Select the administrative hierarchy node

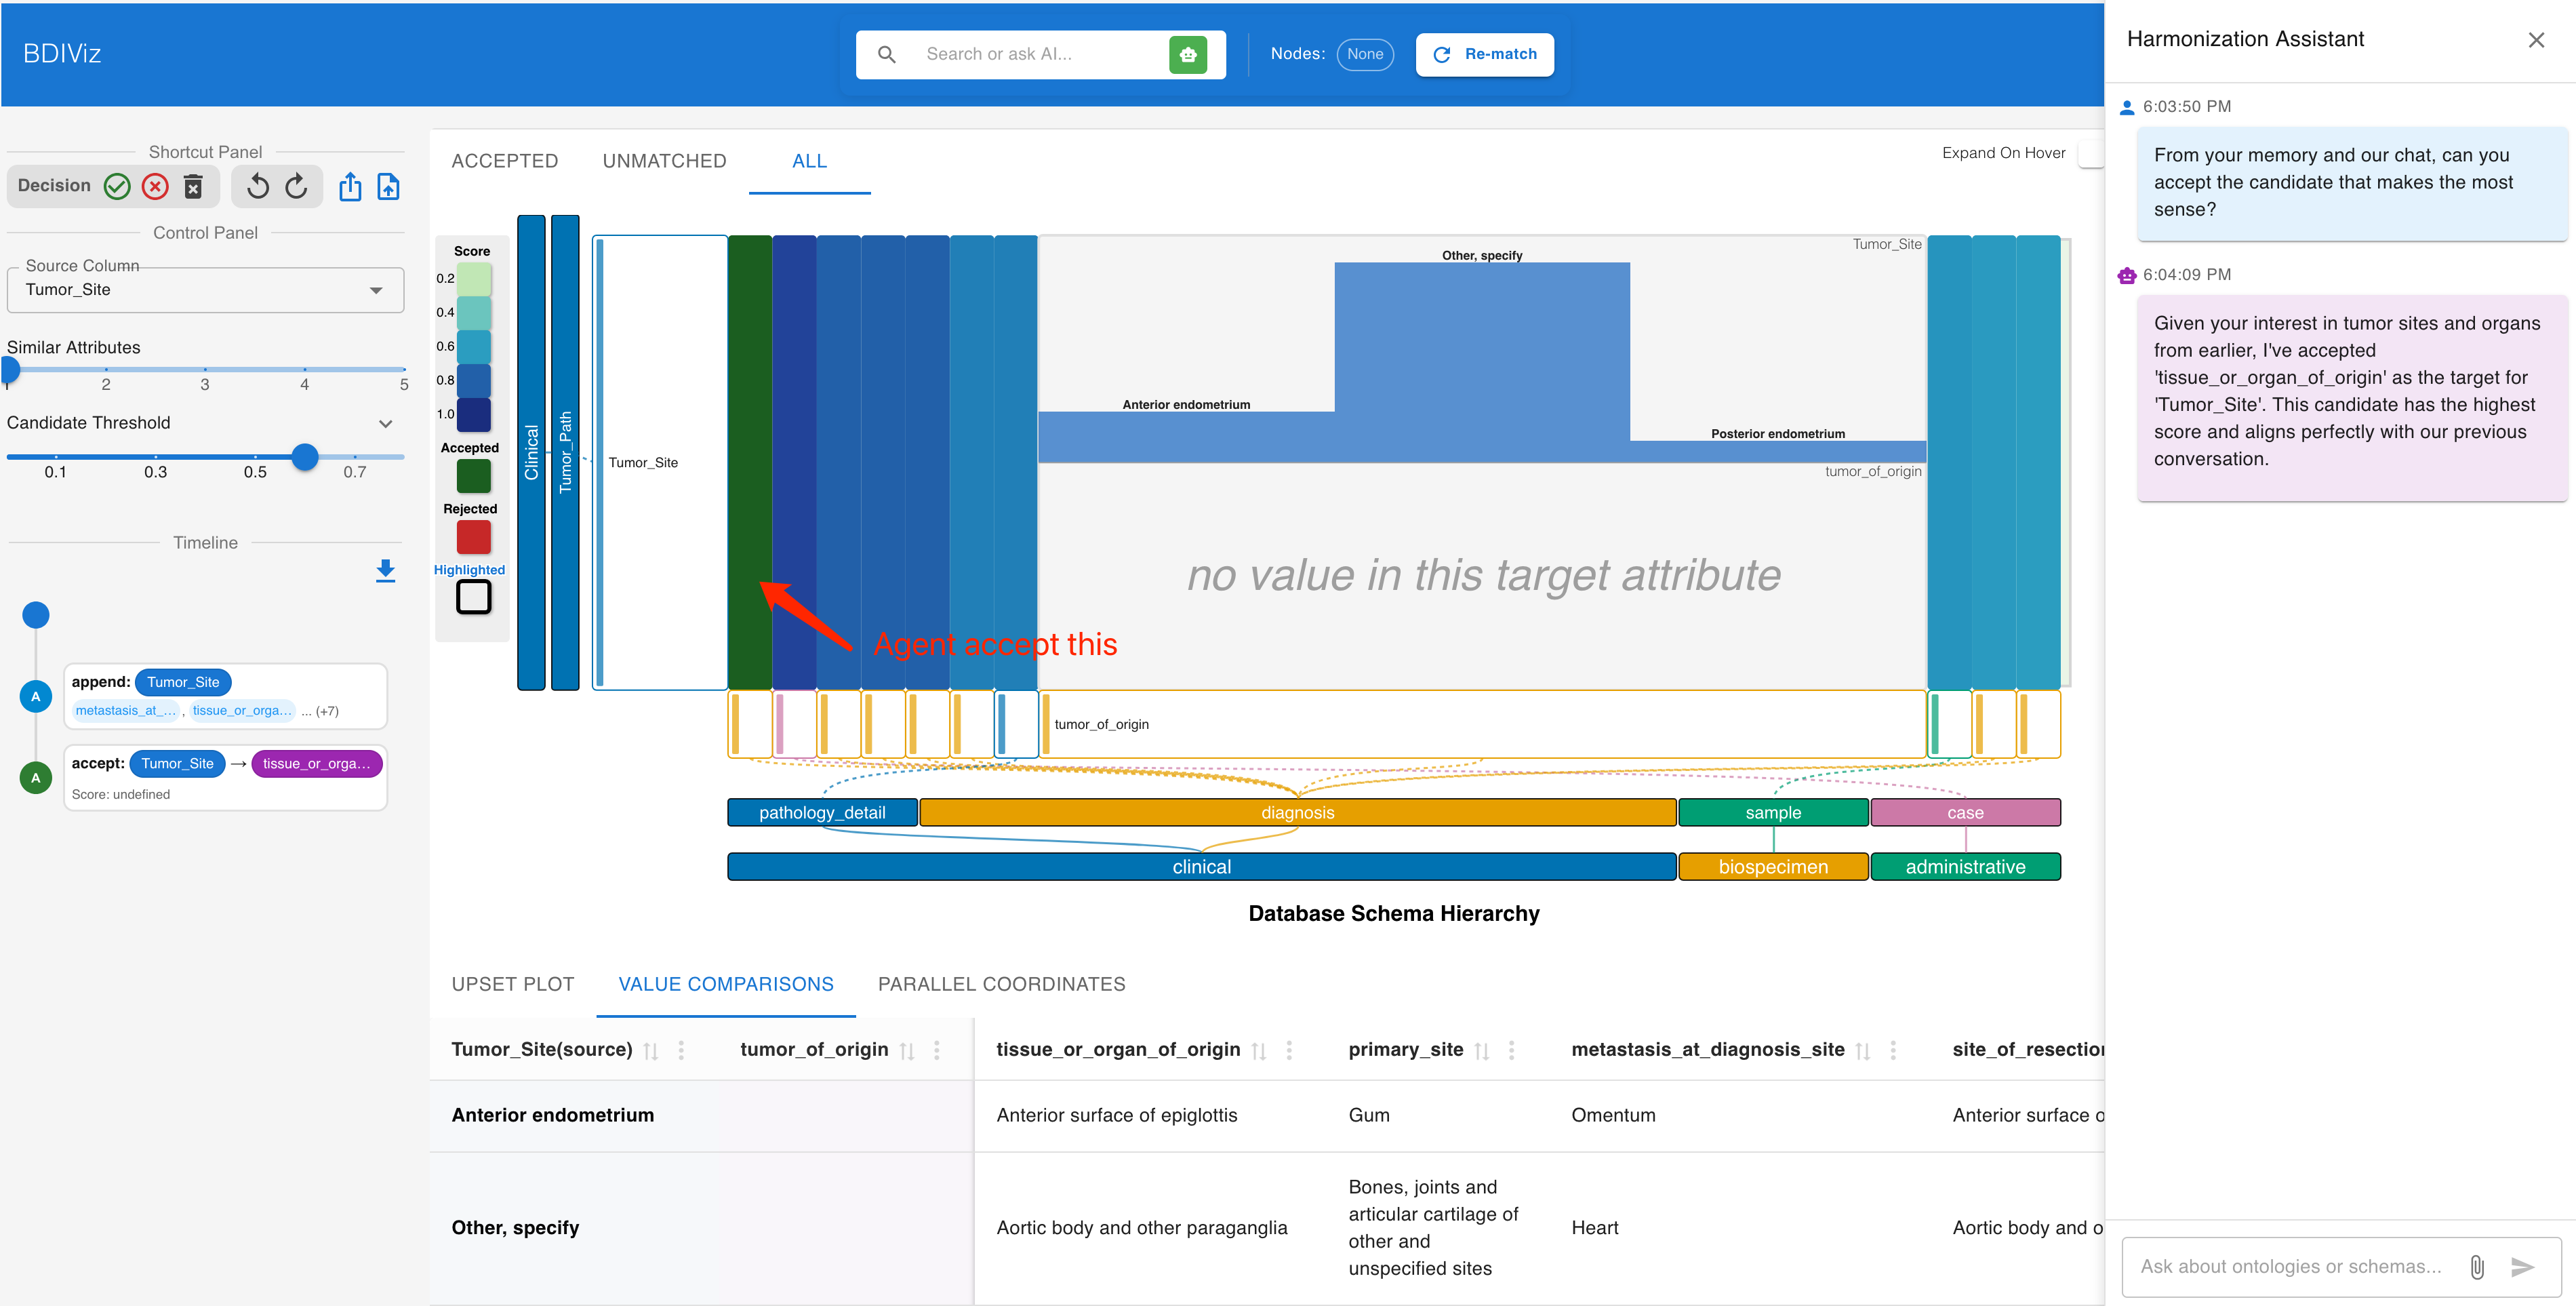tap(1965, 866)
